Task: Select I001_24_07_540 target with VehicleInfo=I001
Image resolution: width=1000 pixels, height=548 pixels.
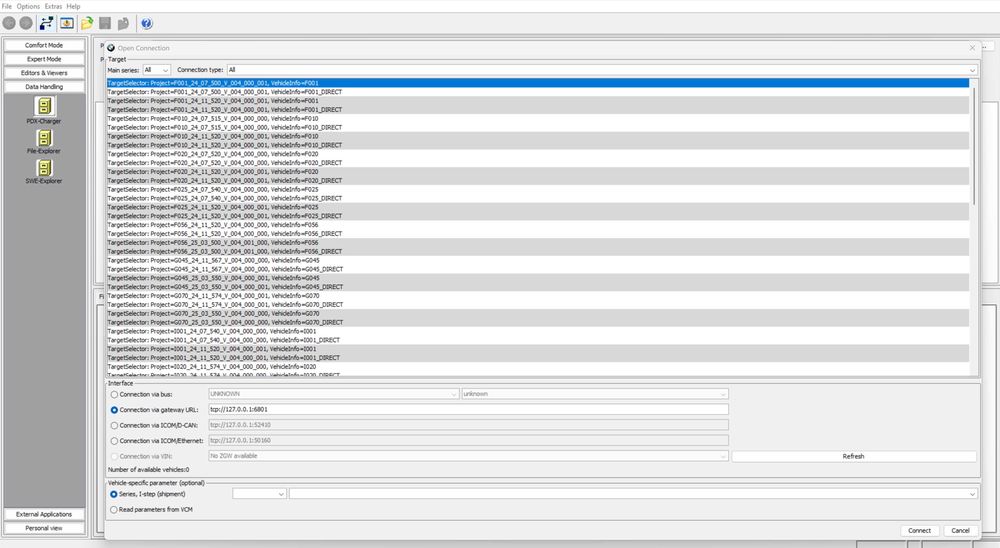Action: pyautogui.click(x=538, y=332)
